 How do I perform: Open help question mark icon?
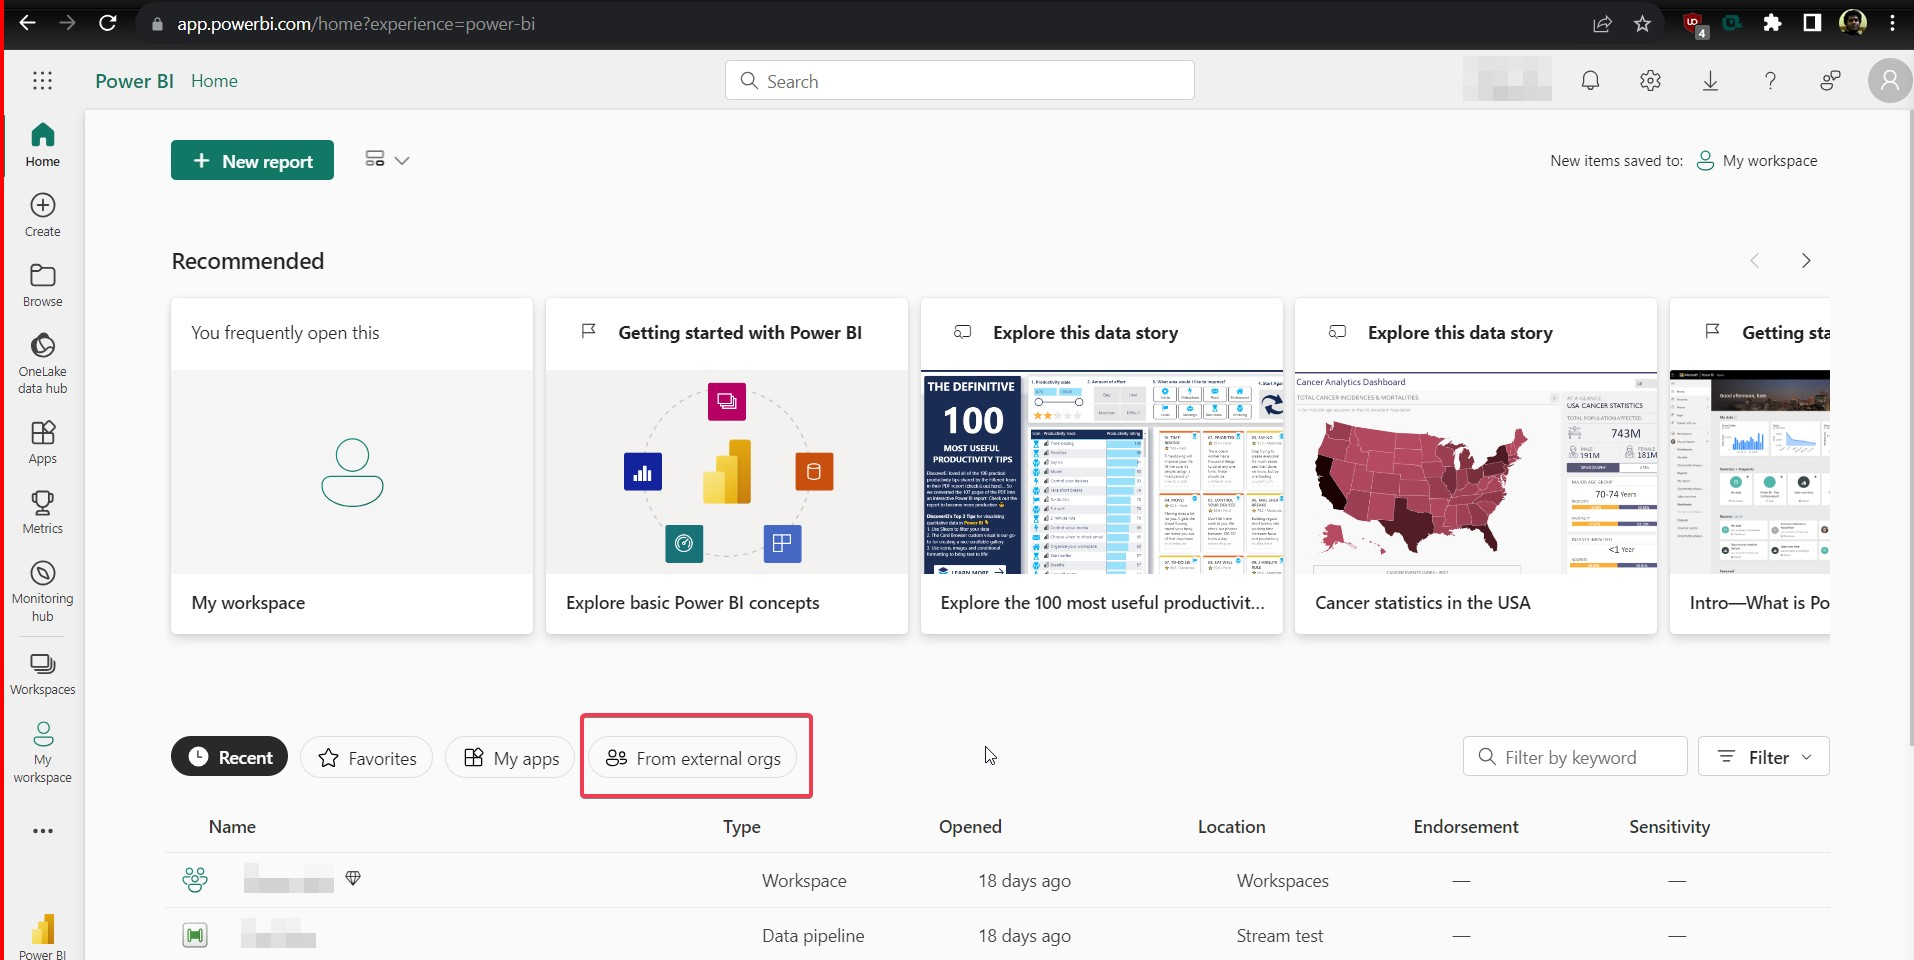click(x=1770, y=81)
